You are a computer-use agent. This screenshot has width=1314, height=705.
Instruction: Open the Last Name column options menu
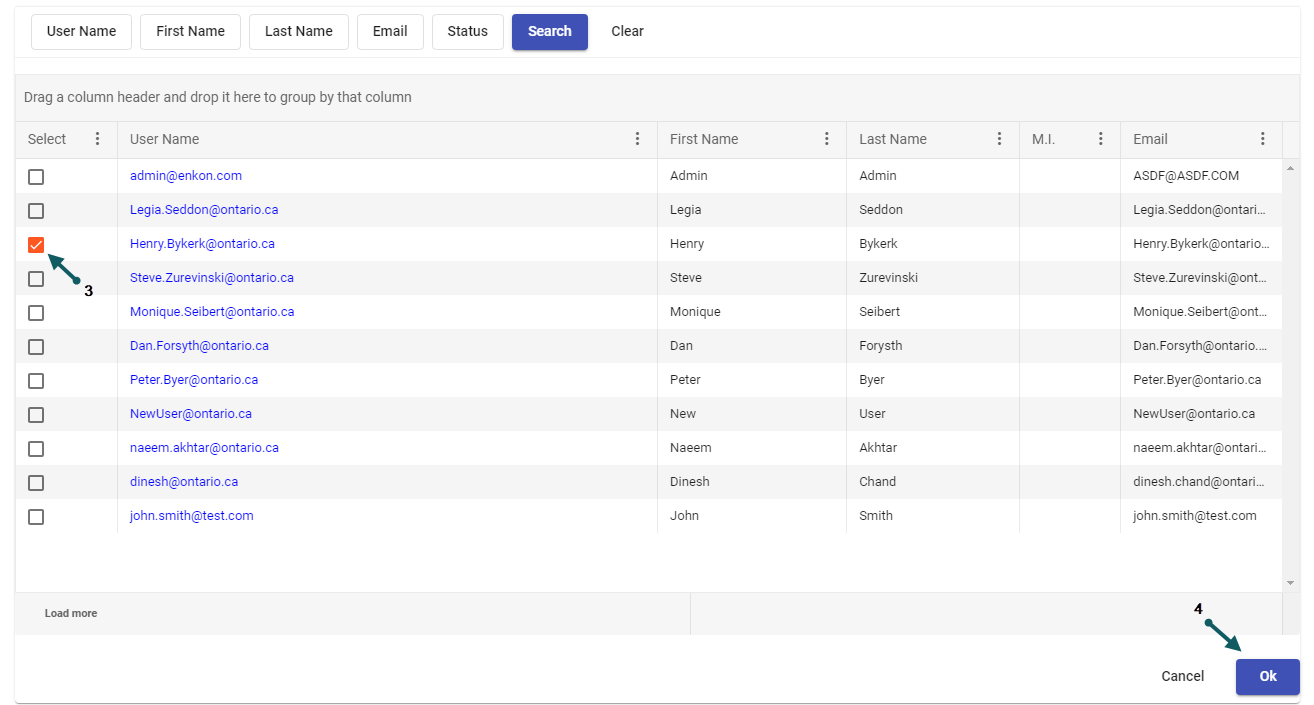(x=999, y=139)
